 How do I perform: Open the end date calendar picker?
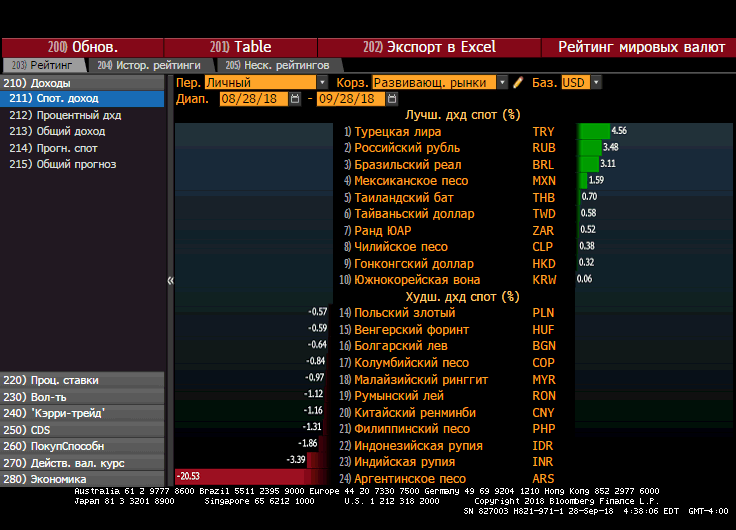[392, 99]
